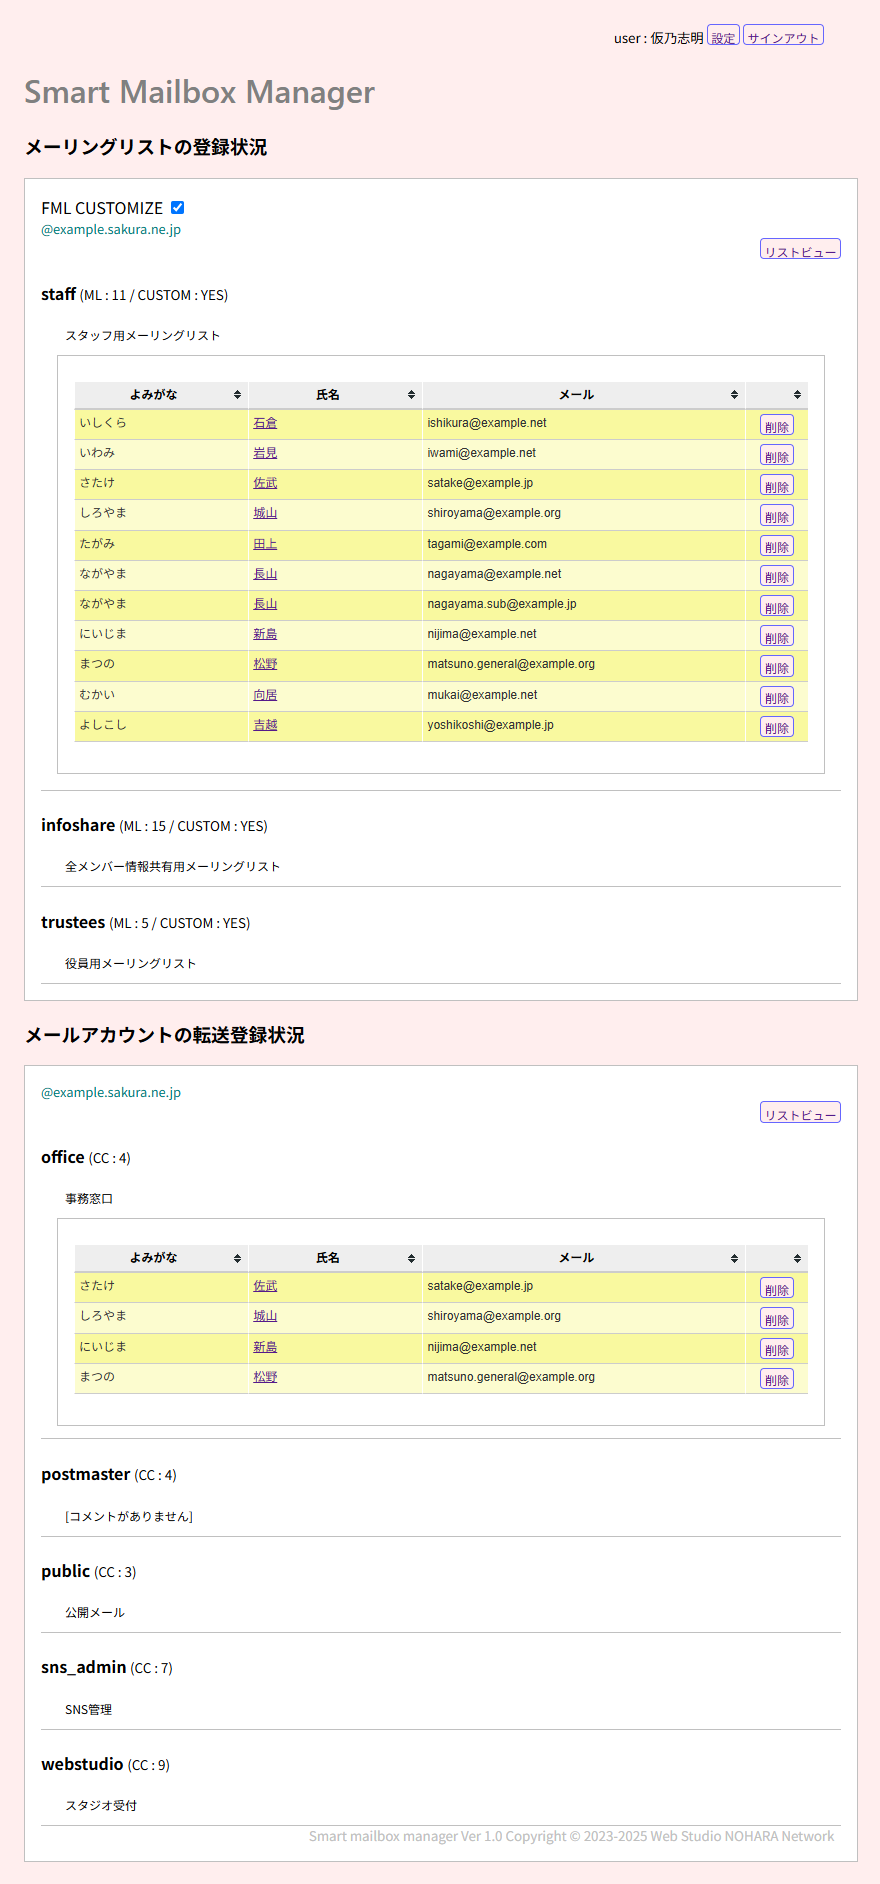This screenshot has width=880, height=1884.
Task: Sort staff list by 氏名 column arrow
Action: [x=411, y=395]
